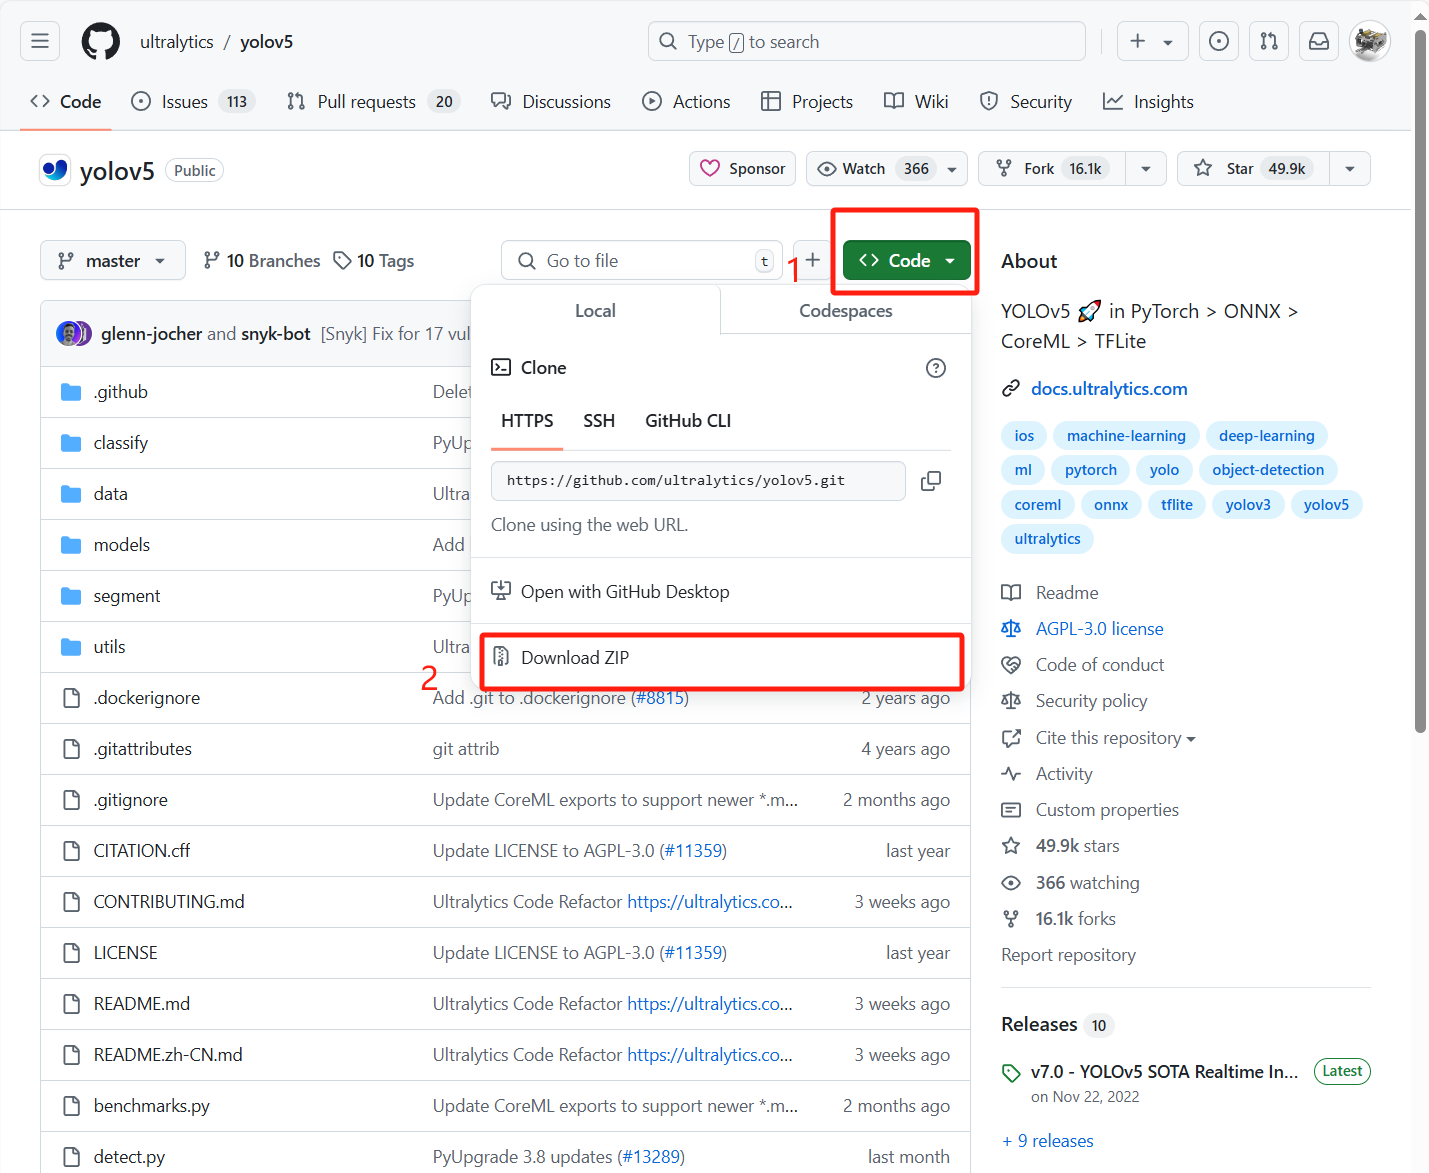Open the .dockerignore file
The height and width of the screenshot is (1173, 1429).
(147, 698)
